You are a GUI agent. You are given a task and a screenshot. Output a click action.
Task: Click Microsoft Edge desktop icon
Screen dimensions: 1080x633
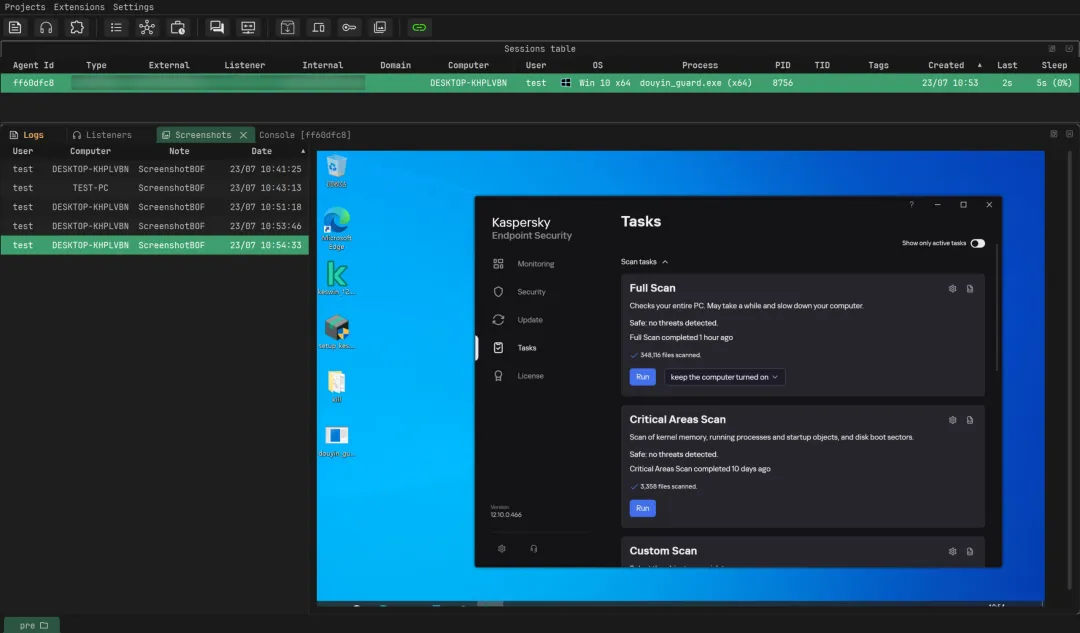coord(336,228)
